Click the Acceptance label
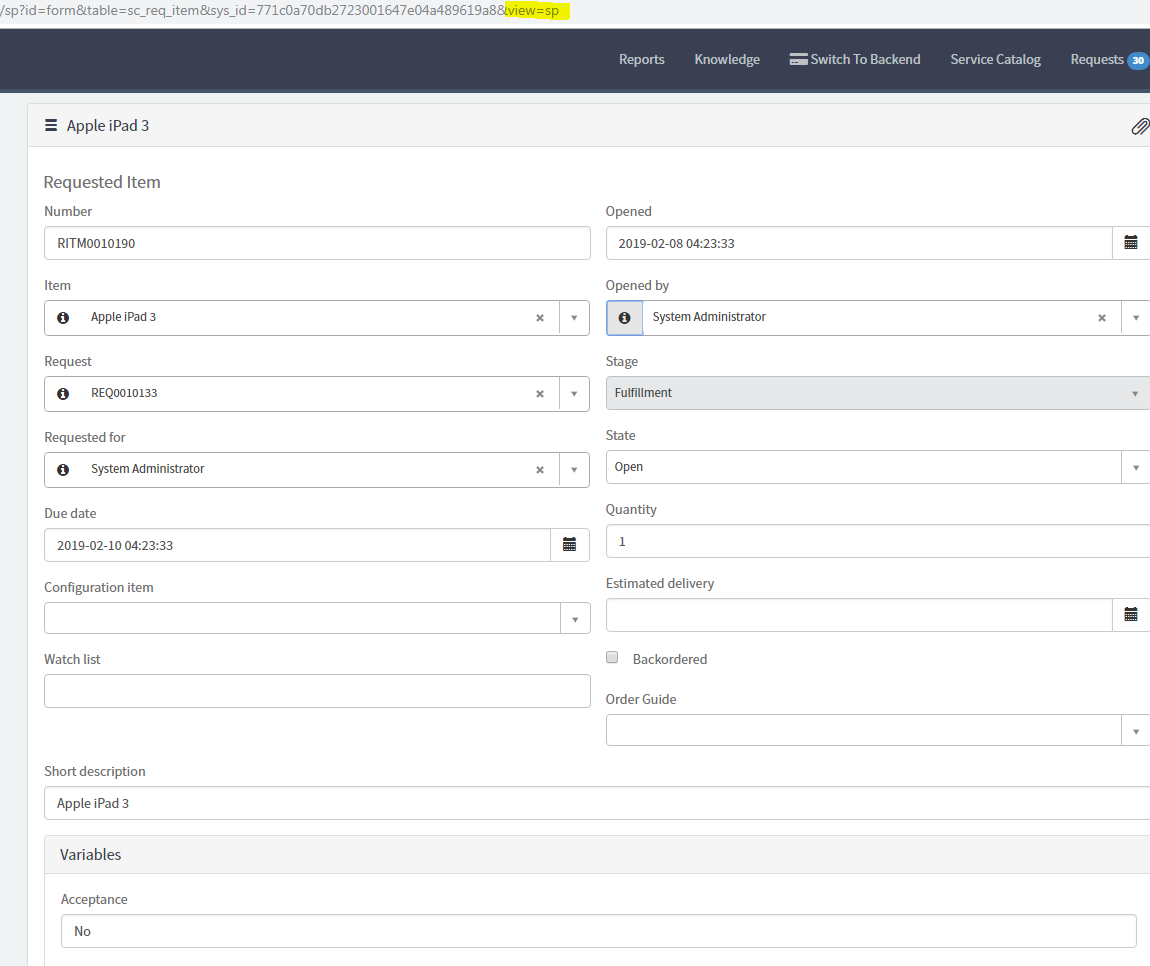The image size is (1150, 966). pyautogui.click(x=94, y=899)
